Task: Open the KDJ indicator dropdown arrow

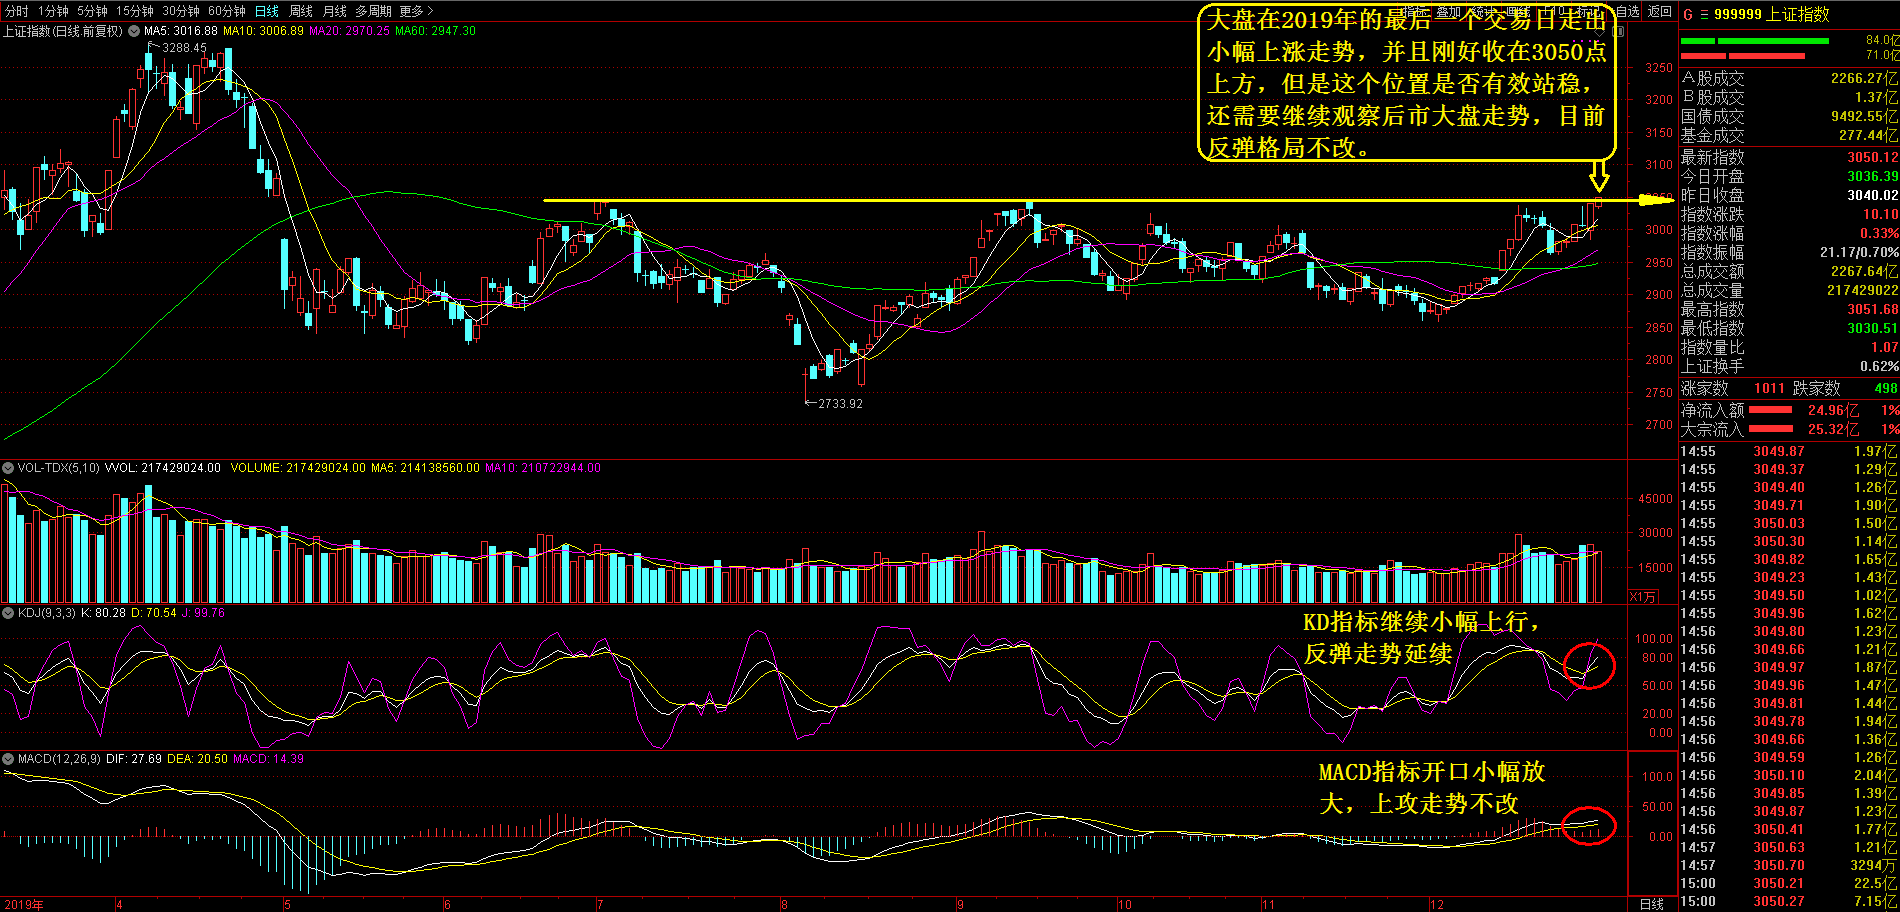Action: (x=8, y=613)
